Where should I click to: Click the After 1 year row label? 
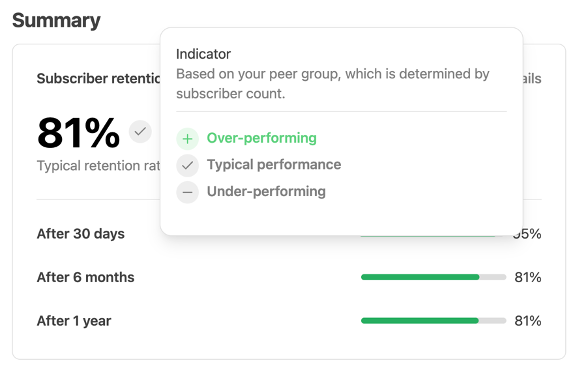click(x=74, y=321)
